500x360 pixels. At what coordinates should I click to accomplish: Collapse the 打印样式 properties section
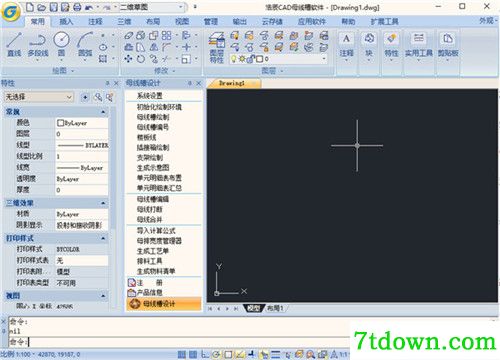click(x=103, y=238)
